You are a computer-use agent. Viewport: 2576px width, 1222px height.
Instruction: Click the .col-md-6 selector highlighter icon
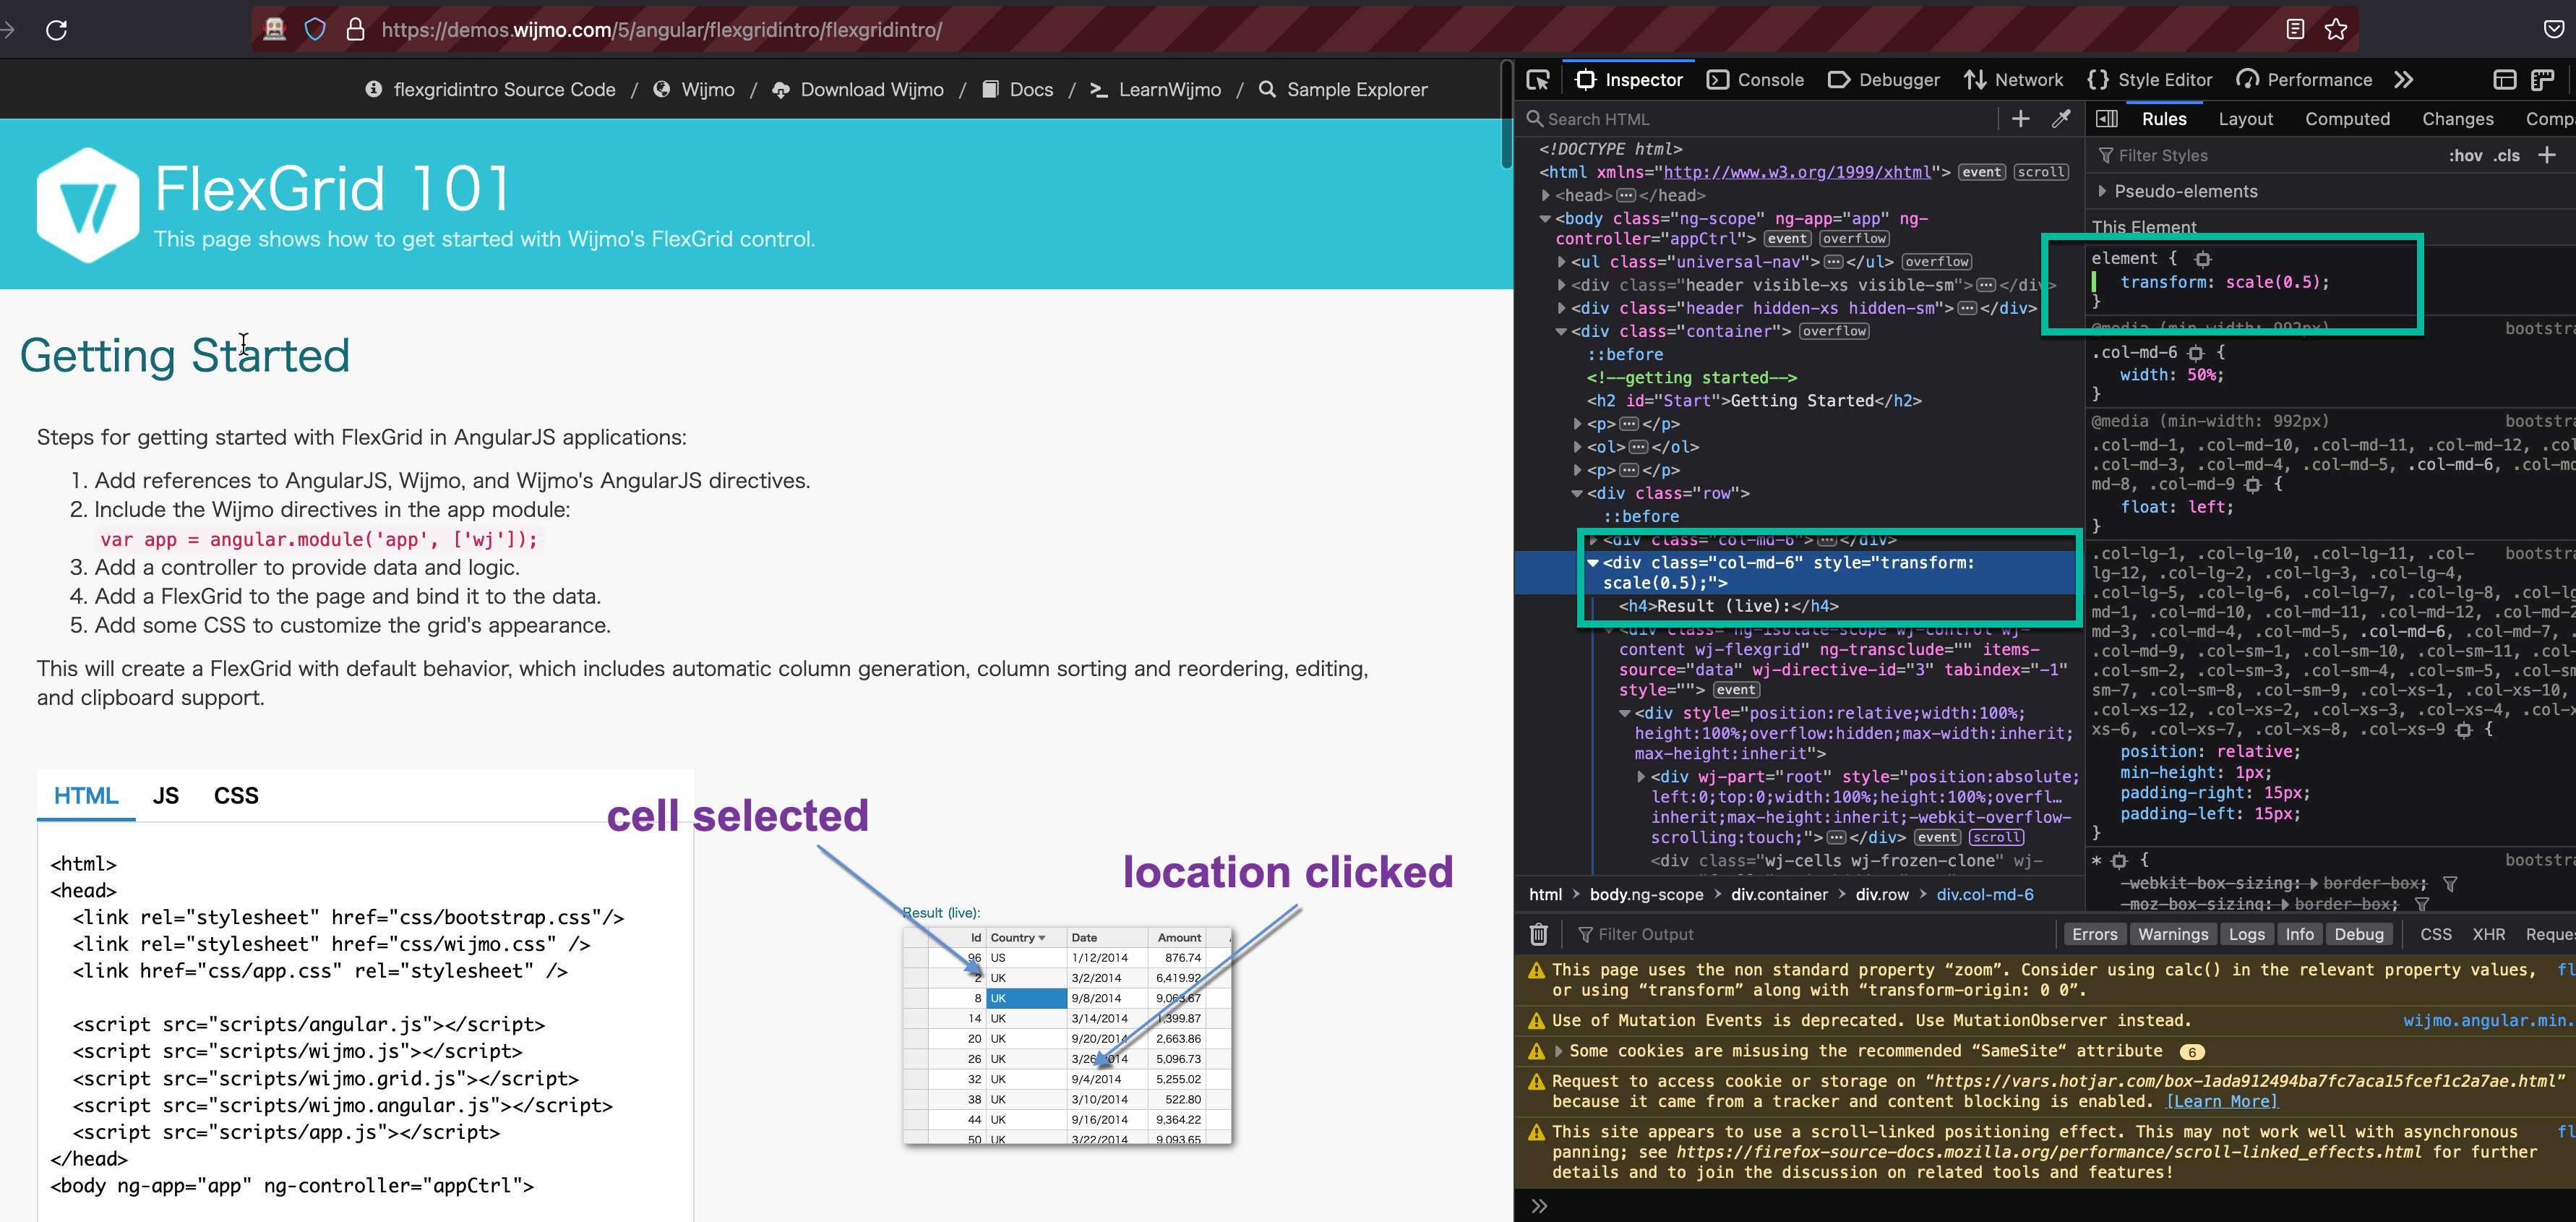click(x=2195, y=353)
